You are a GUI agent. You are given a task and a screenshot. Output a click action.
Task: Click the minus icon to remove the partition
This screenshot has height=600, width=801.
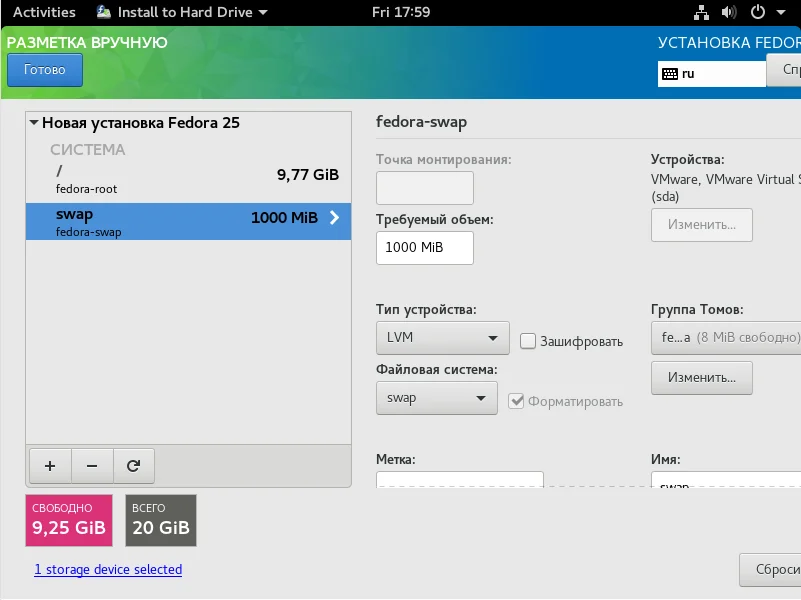92,466
